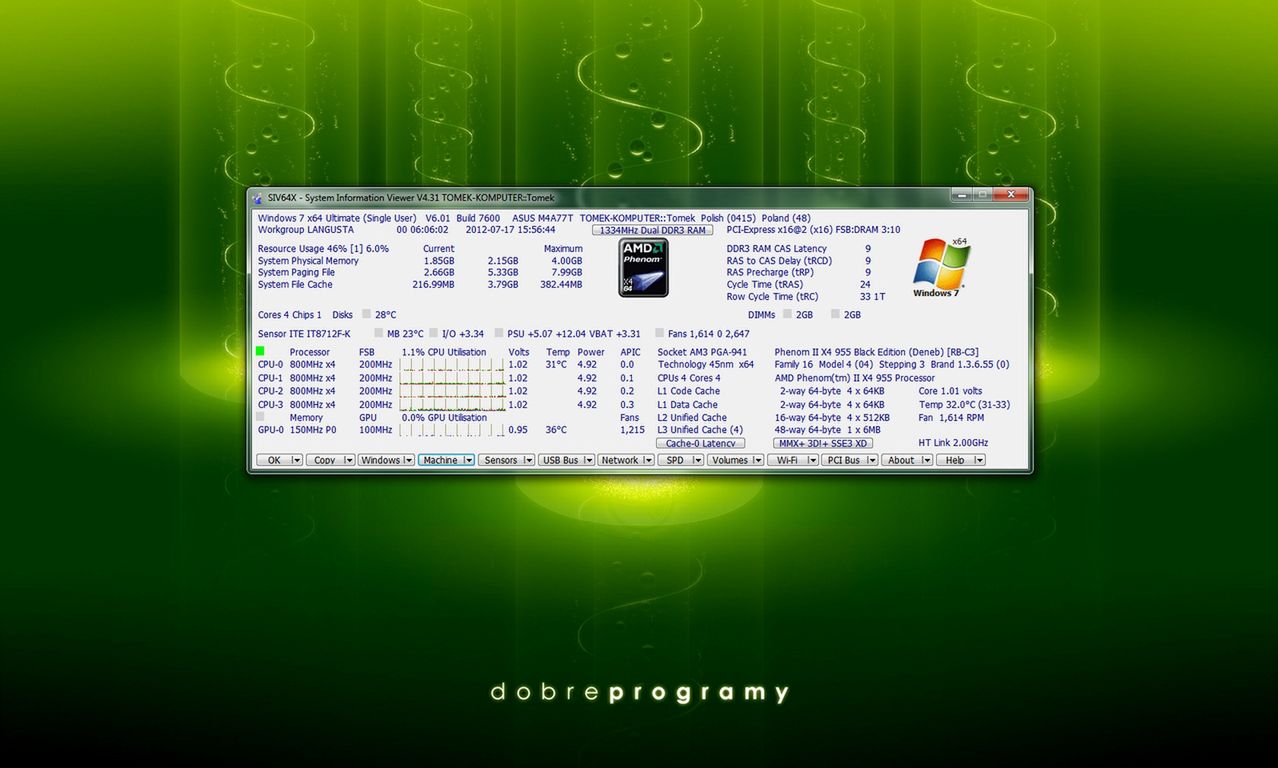Open the Wi-Fi button dropdown arrow

(811, 460)
